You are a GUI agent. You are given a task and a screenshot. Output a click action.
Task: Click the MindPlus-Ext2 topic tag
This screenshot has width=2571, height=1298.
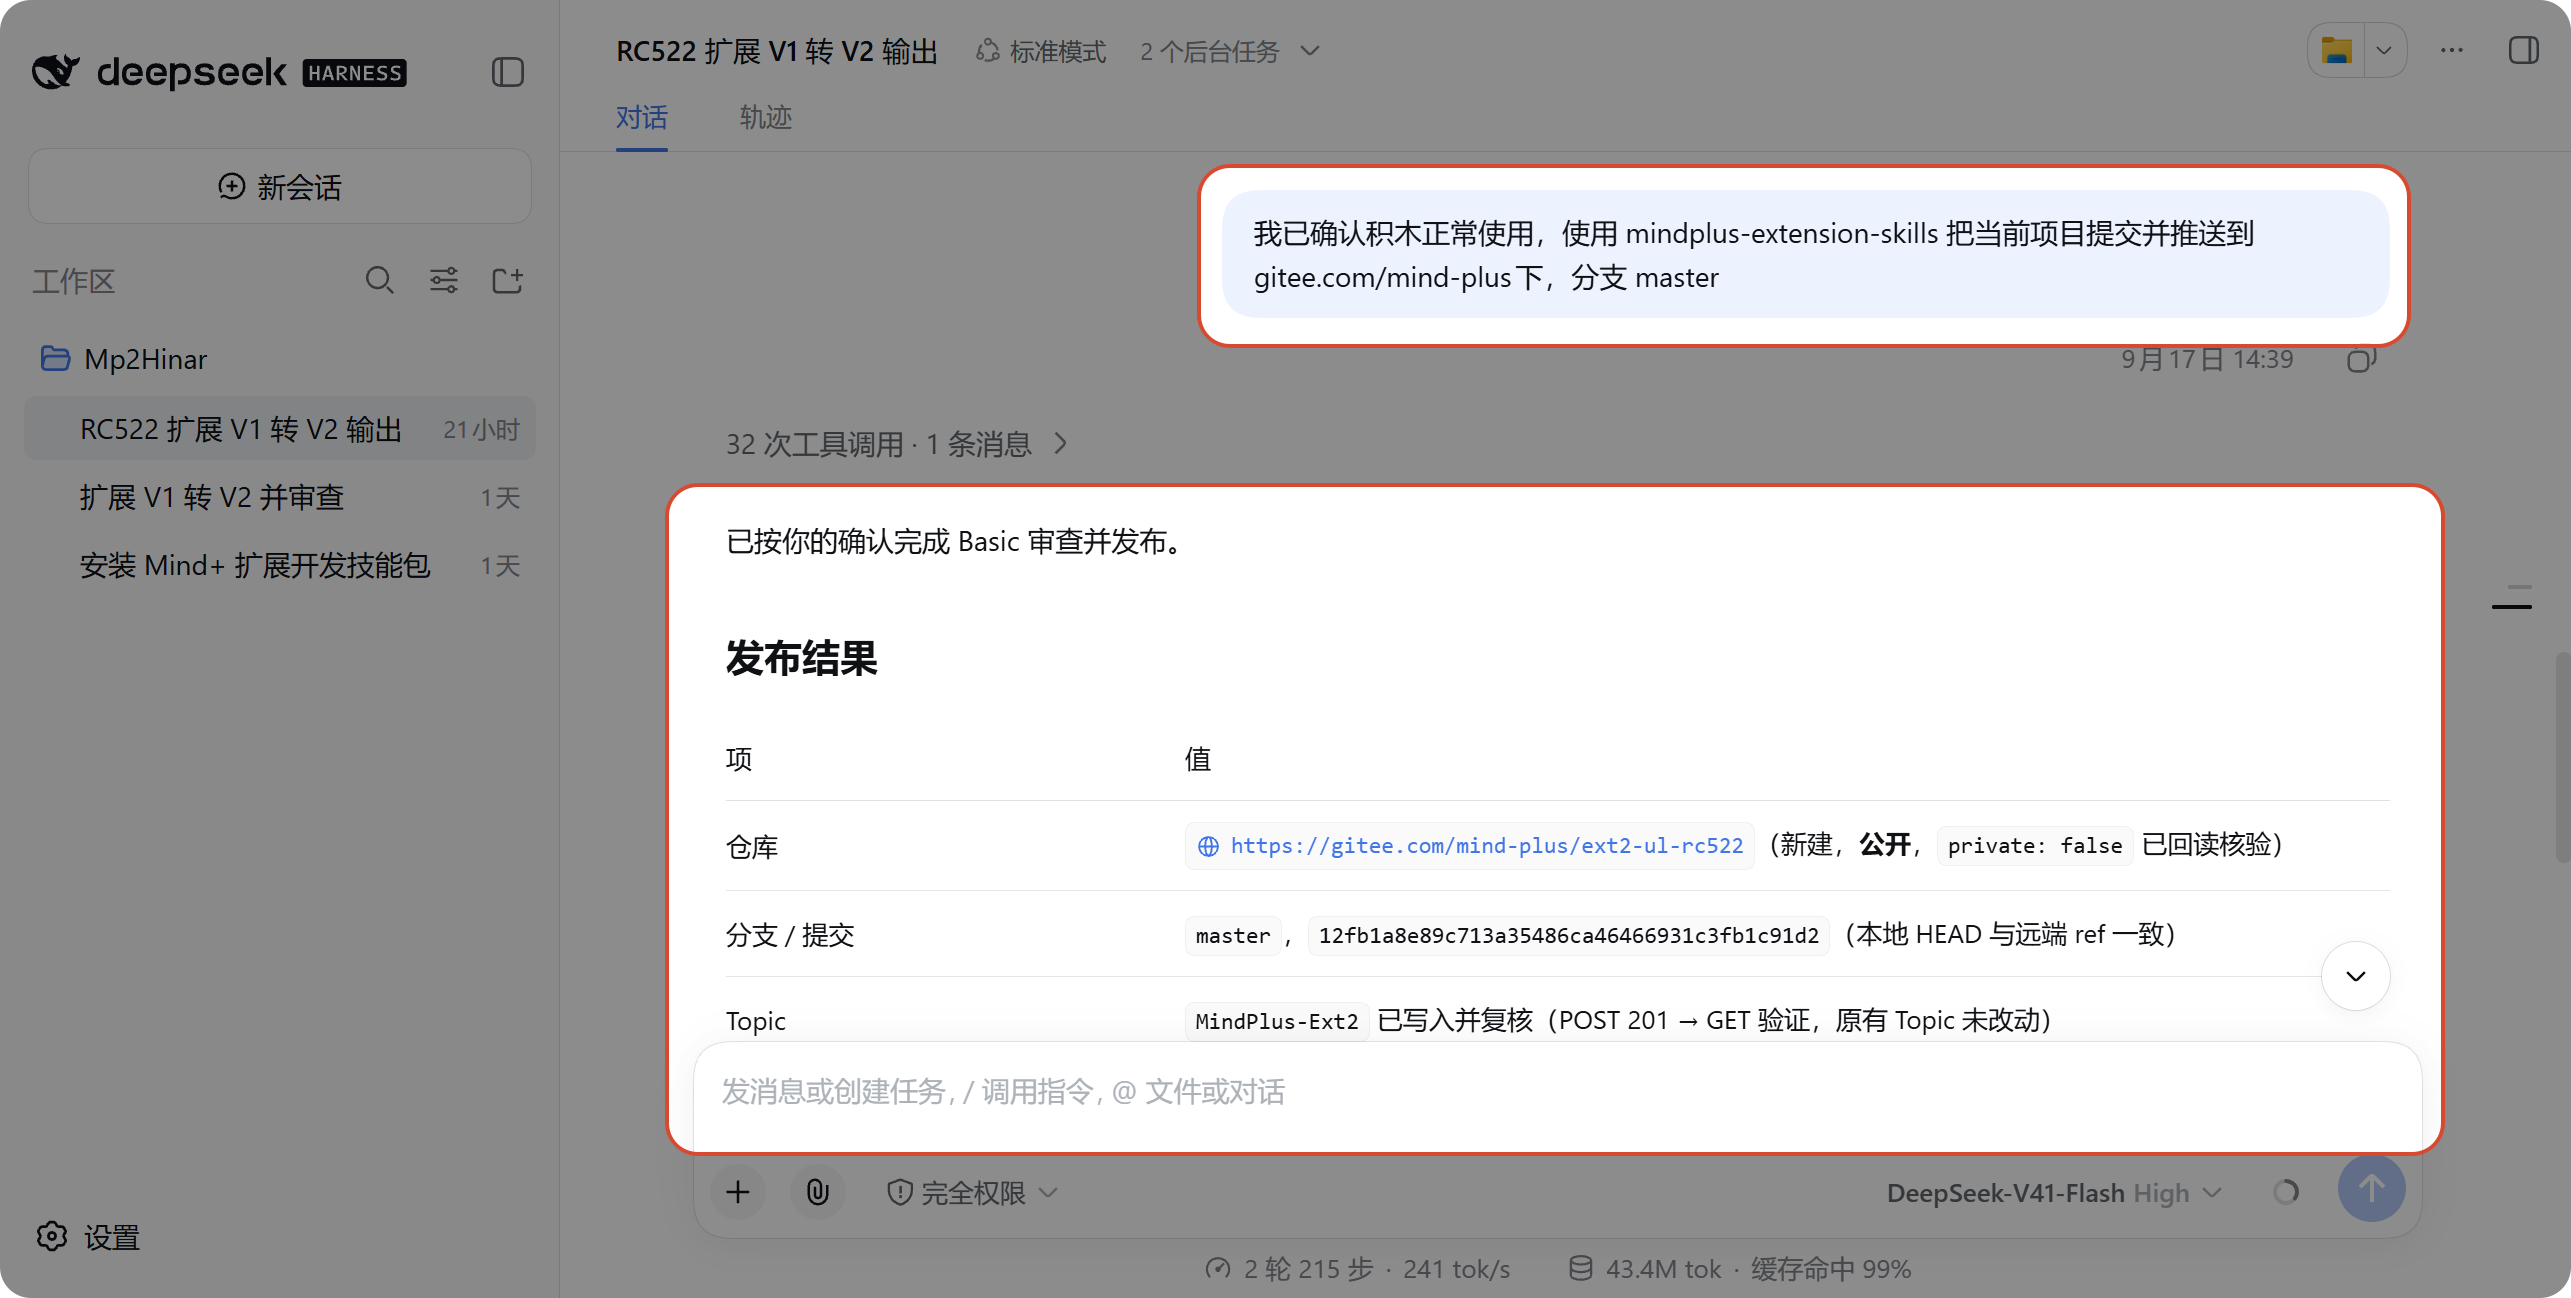[x=1276, y=1022]
